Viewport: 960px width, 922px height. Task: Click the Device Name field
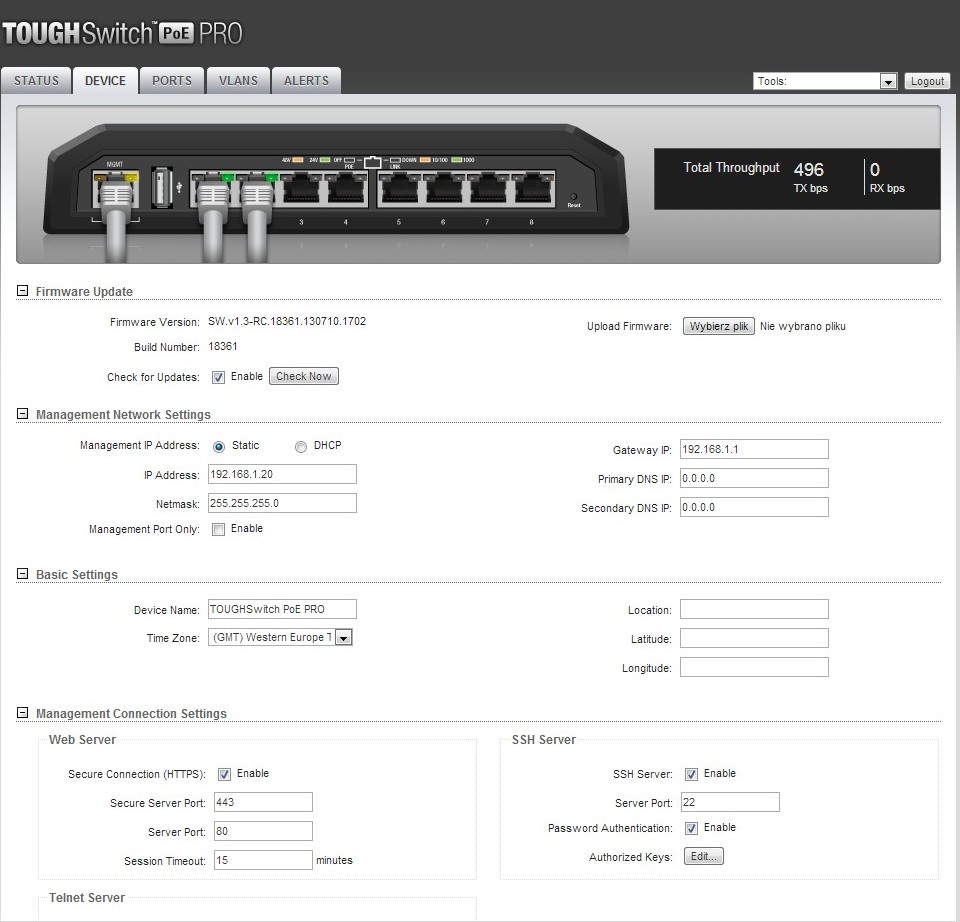pos(282,609)
